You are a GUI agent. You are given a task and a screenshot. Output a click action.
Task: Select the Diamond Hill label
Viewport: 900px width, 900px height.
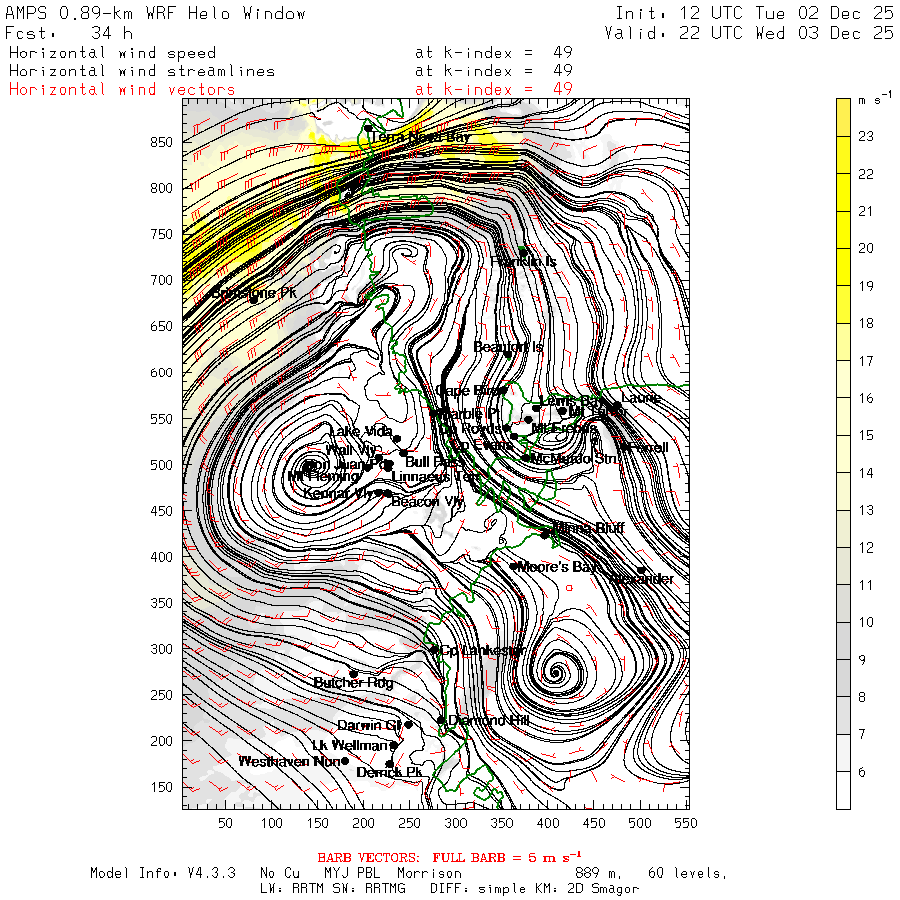click(488, 720)
